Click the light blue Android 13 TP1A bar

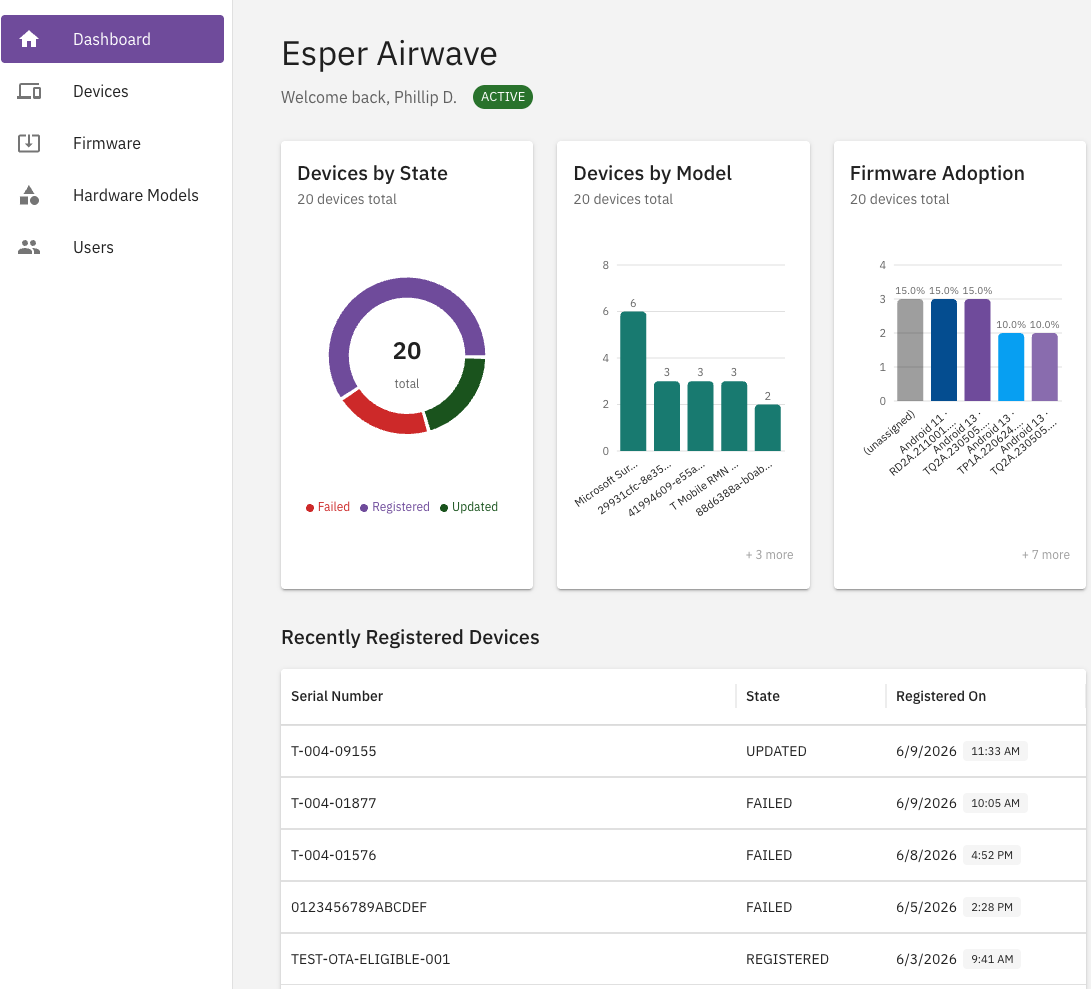pos(1011,367)
